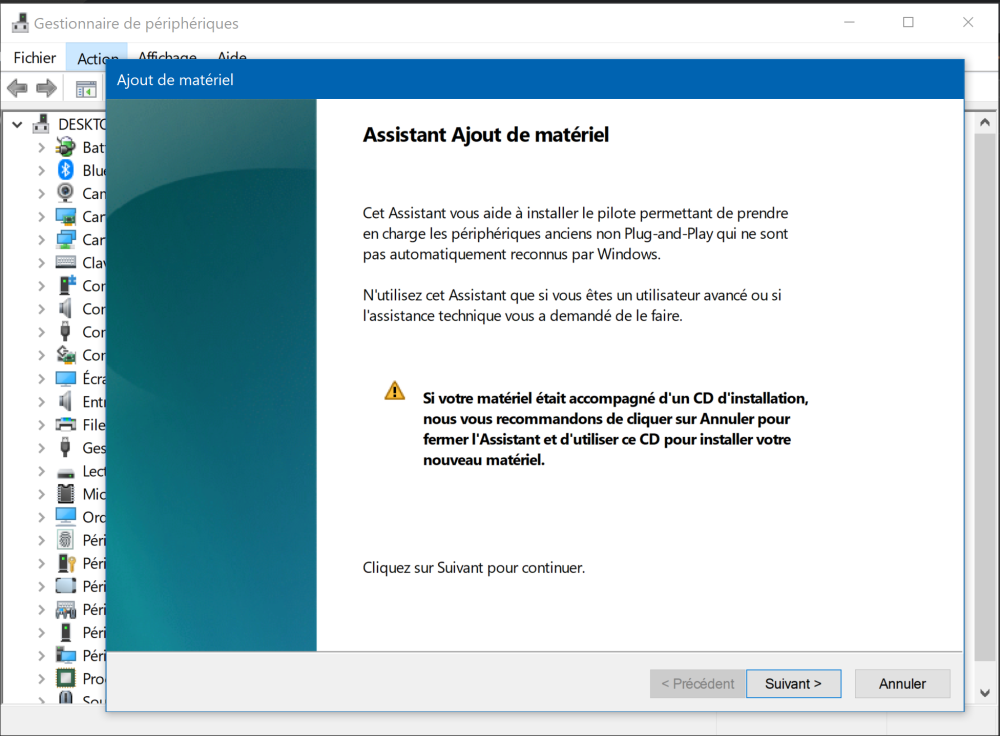Click Suivant to continue the wizard
Screen dimensions: 1000x736
tap(793, 684)
